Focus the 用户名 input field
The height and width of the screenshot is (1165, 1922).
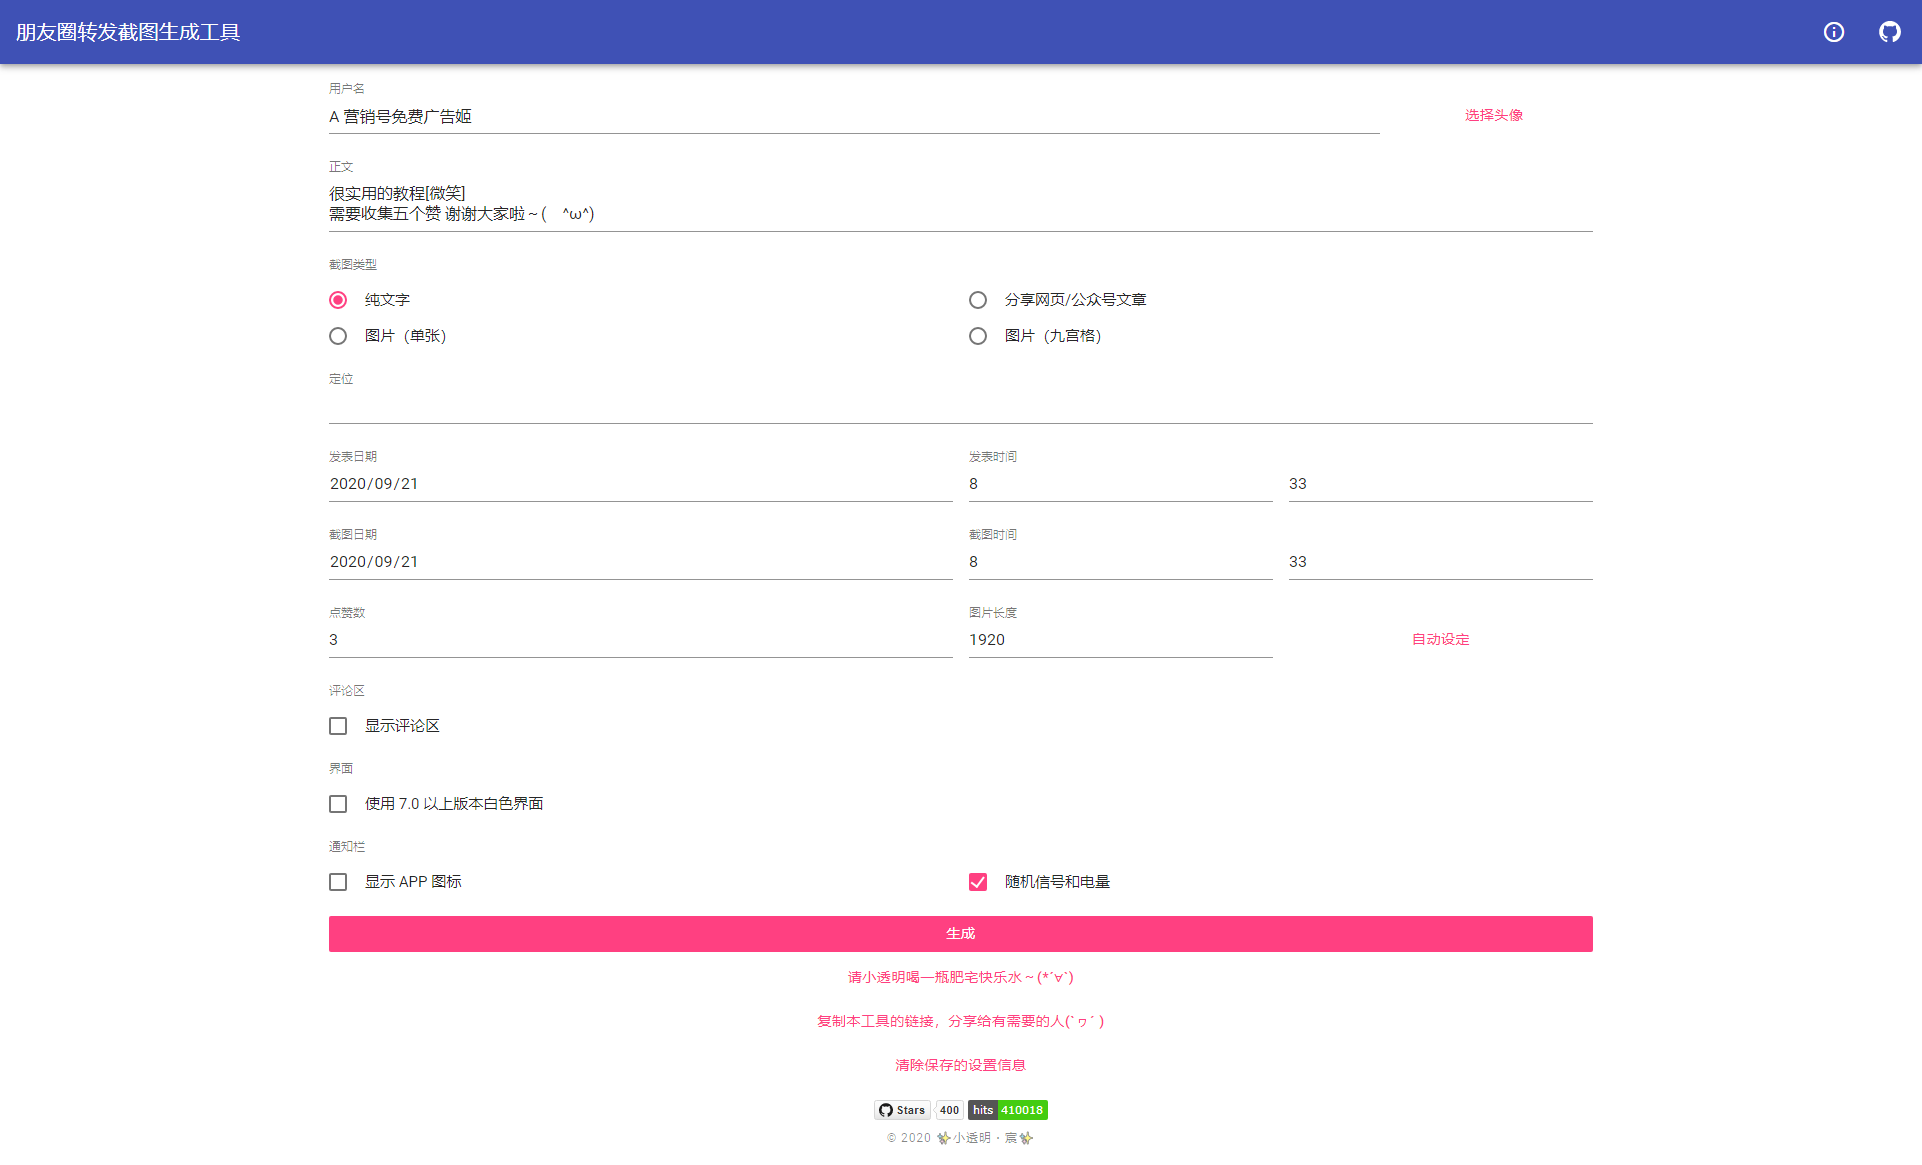[x=854, y=117]
